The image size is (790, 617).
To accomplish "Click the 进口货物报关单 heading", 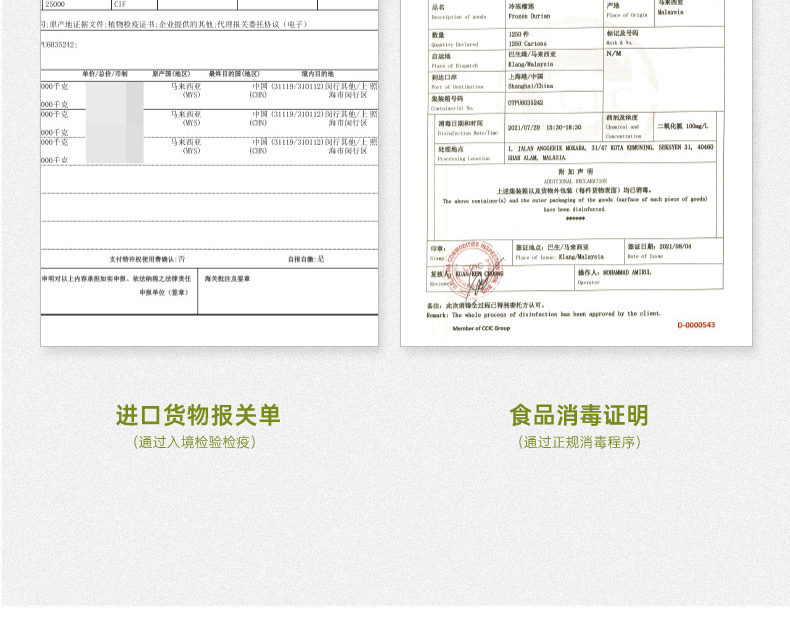I will click(198, 415).
